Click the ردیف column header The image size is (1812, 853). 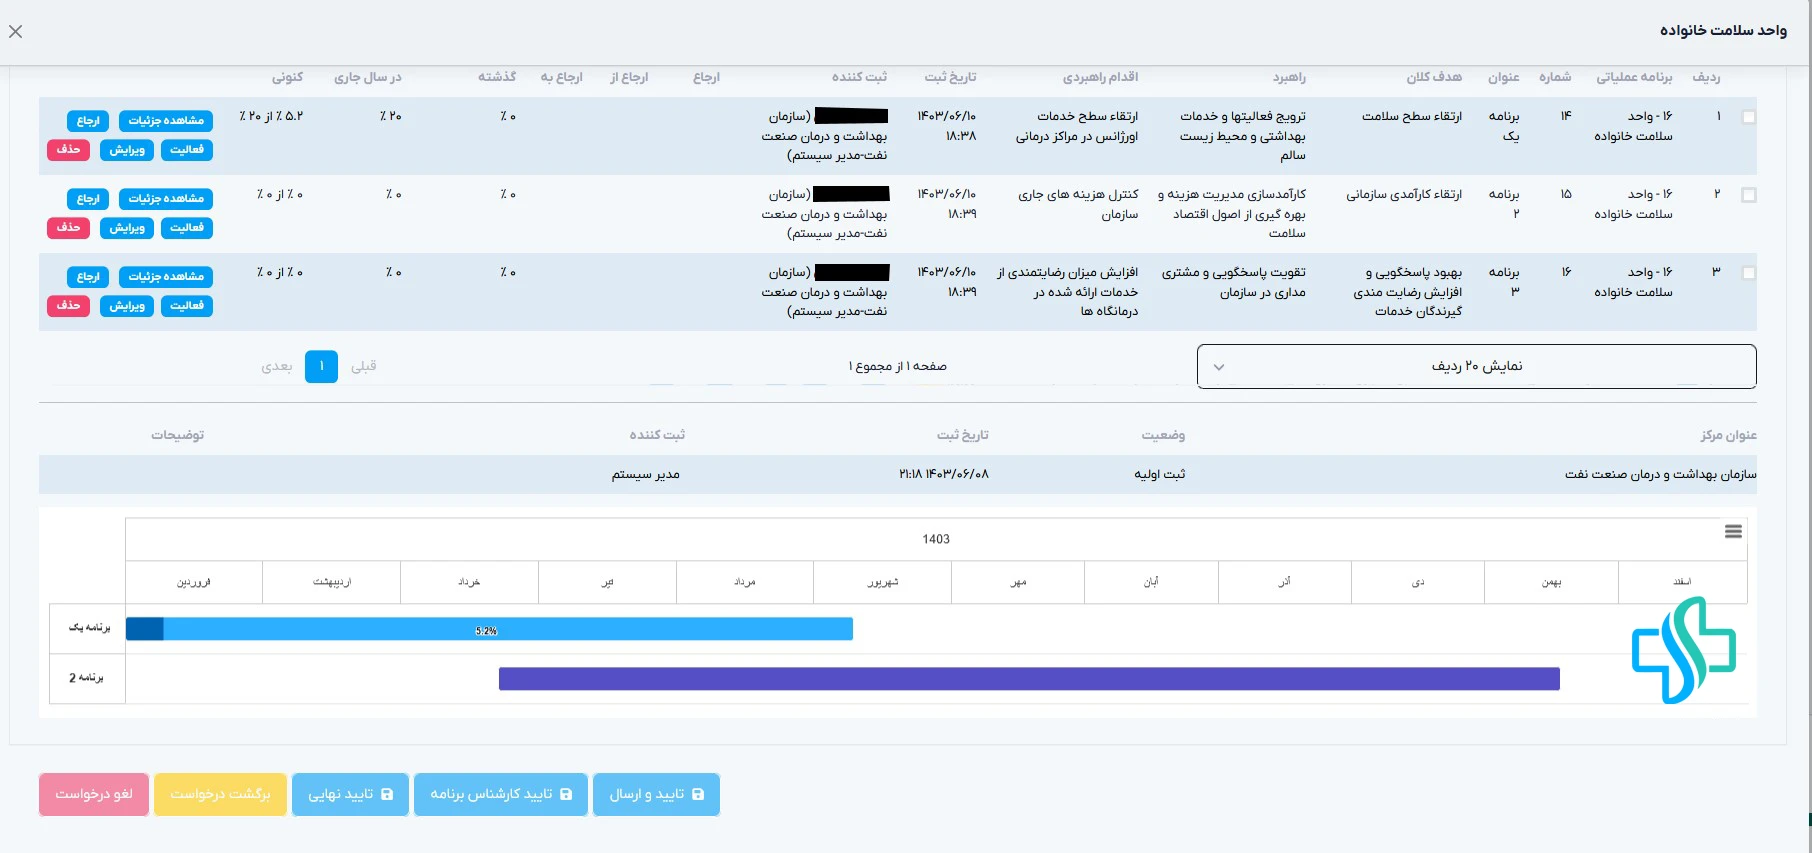pos(1706,77)
